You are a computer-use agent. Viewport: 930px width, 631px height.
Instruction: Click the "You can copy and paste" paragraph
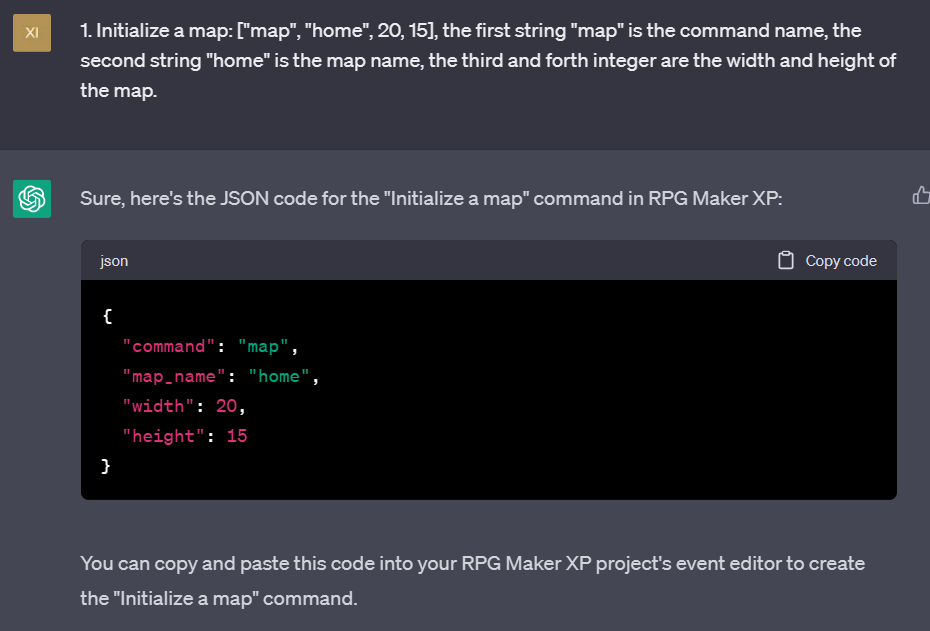click(472, 581)
